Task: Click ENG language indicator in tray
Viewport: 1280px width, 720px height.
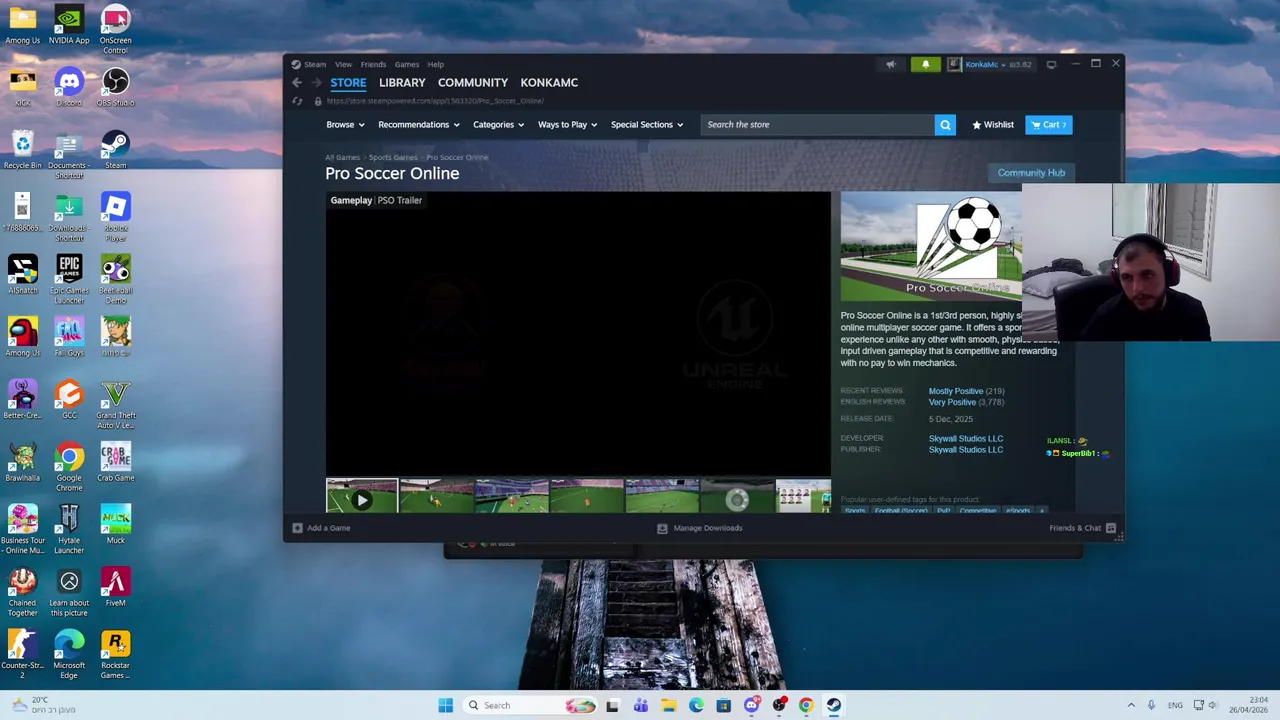Action: pos(1175,705)
